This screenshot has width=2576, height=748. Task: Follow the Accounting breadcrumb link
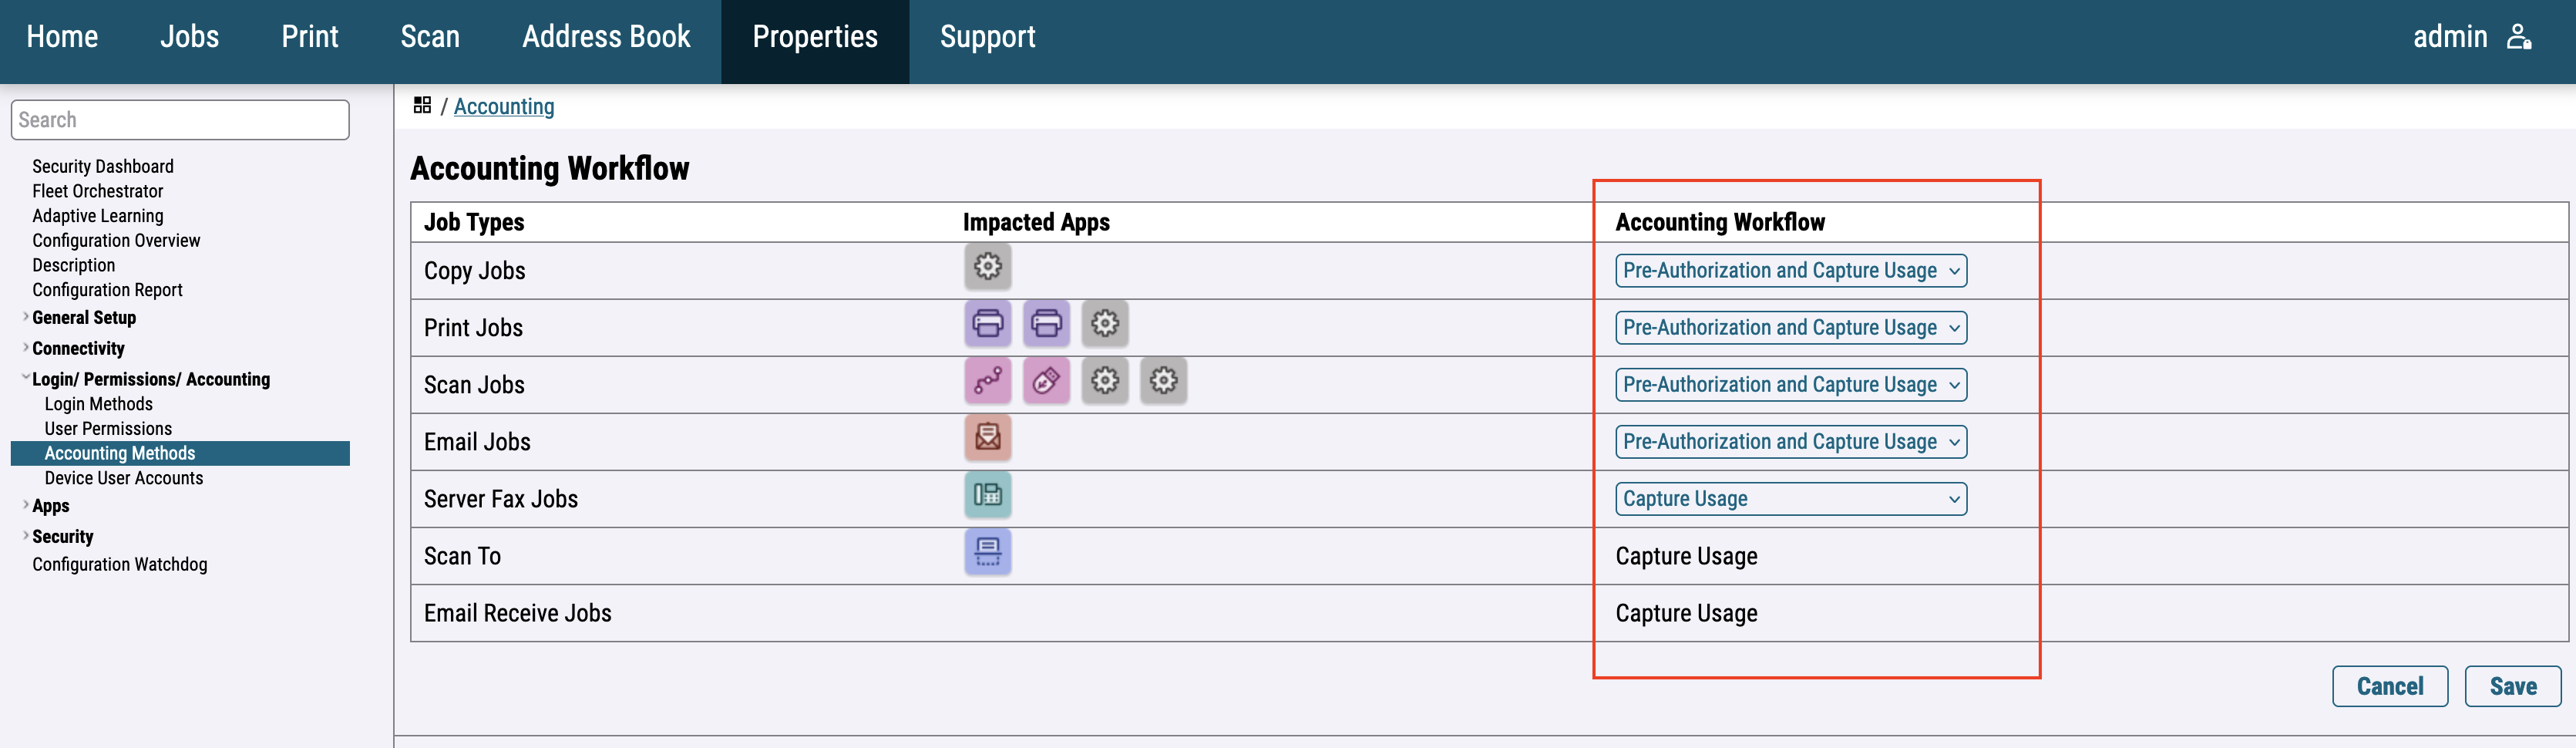pos(503,106)
